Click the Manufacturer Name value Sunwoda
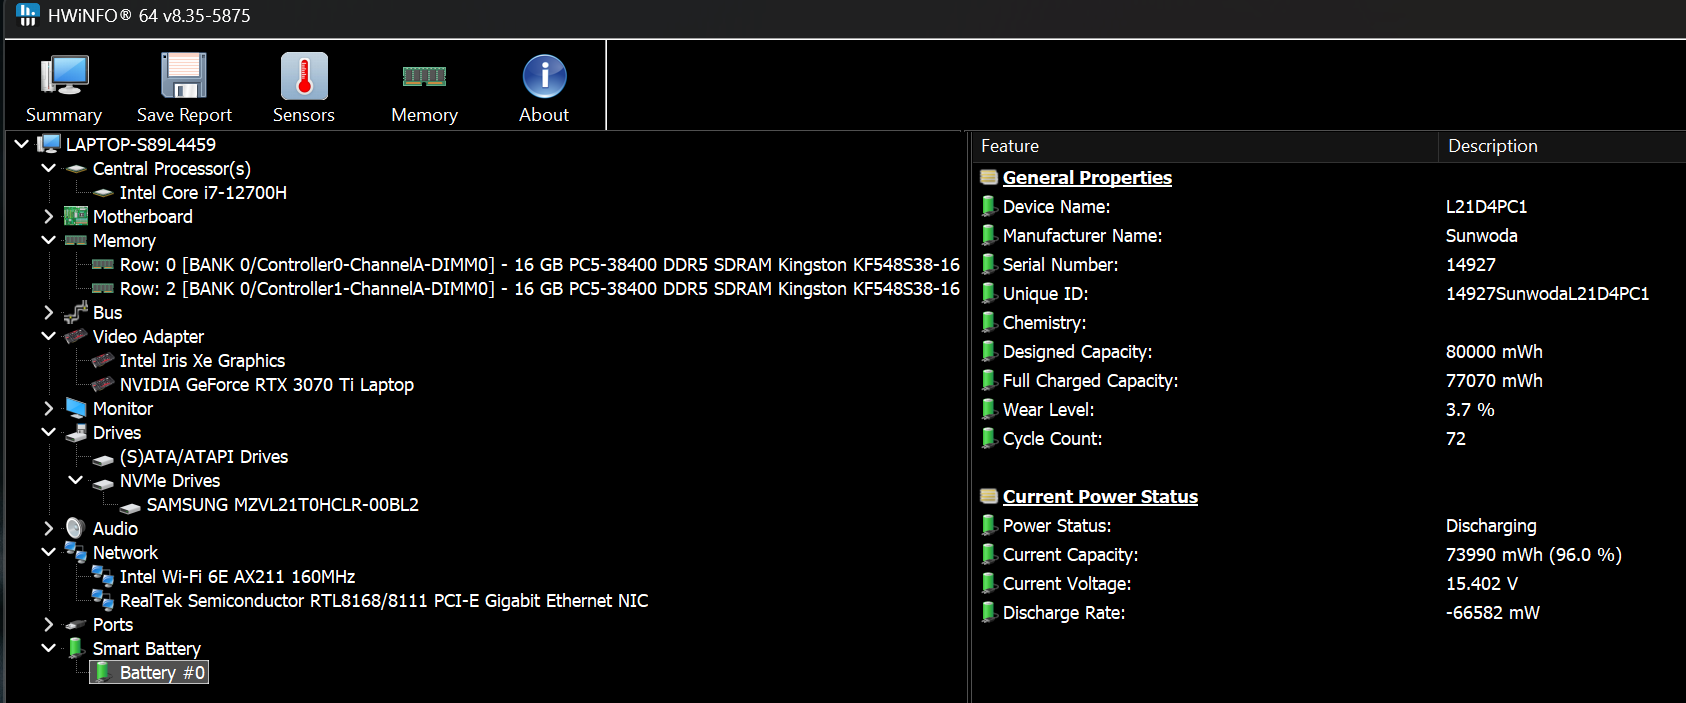Image resolution: width=1686 pixels, height=703 pixels. (x=1481, y=235)
